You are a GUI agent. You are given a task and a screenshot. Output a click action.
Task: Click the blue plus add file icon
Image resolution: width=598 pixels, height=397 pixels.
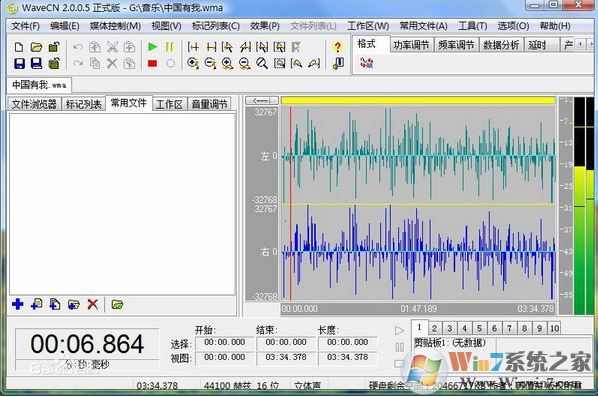point(18,304)
